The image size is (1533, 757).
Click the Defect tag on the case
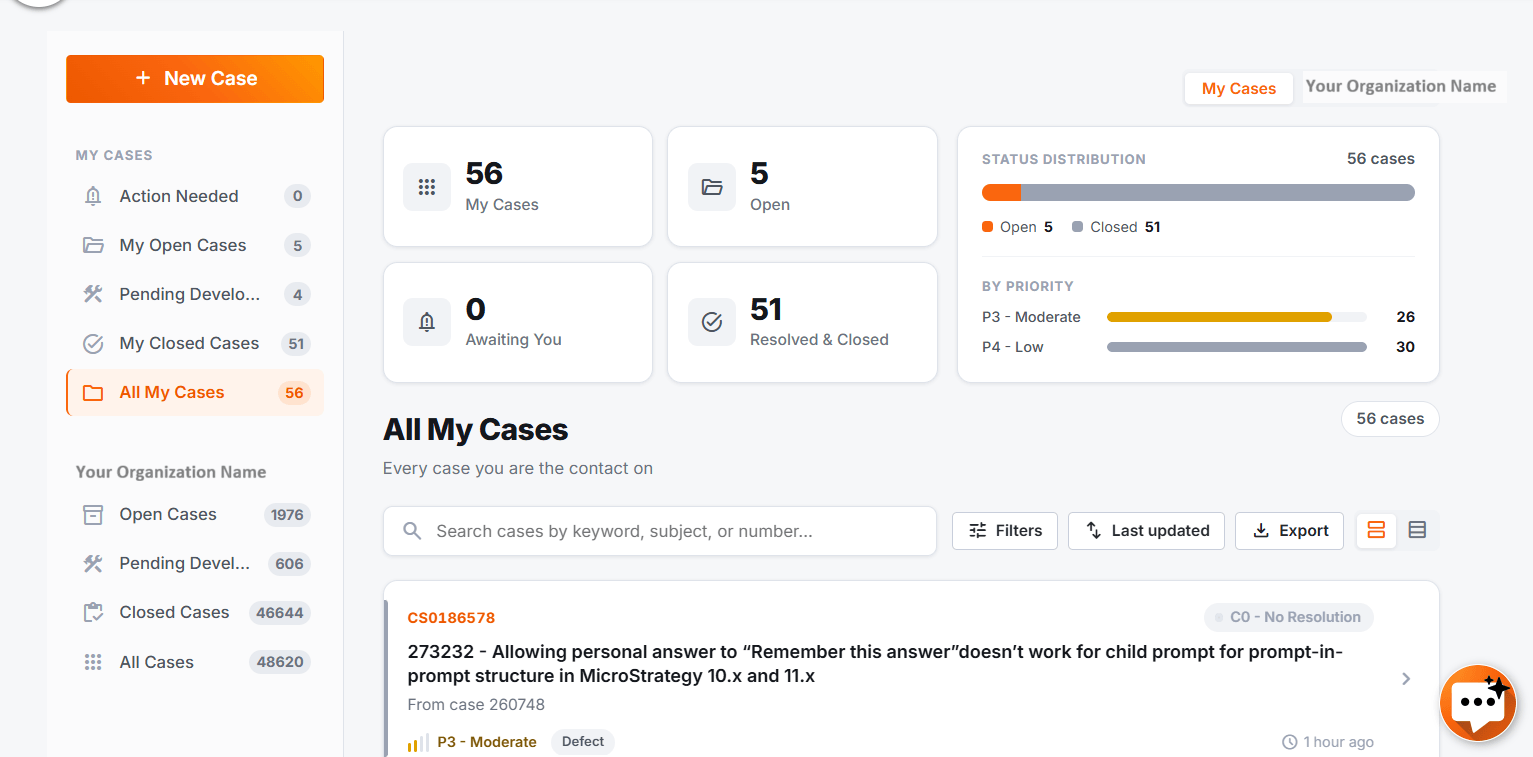point(583,742)
